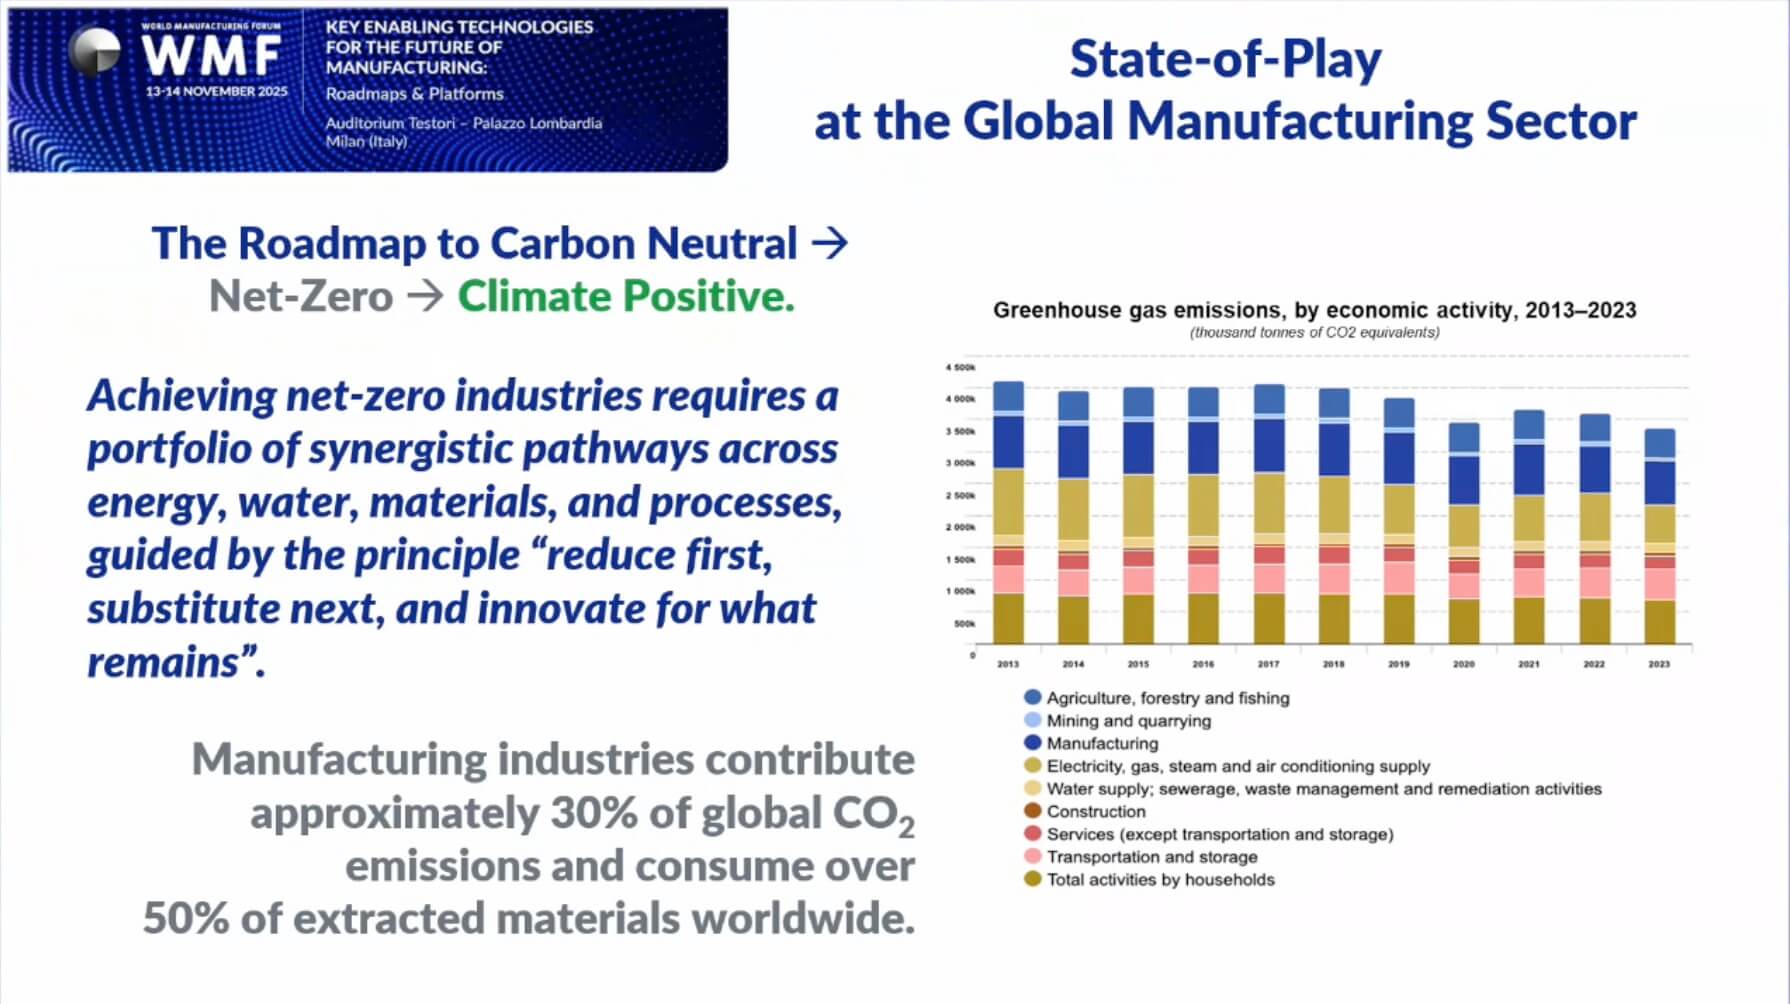Image resolution: width=1790 pixels, height=1004 pixels.
Task: Select the Mining and quarrying legend dot
Action: [x=1033, y=720]
